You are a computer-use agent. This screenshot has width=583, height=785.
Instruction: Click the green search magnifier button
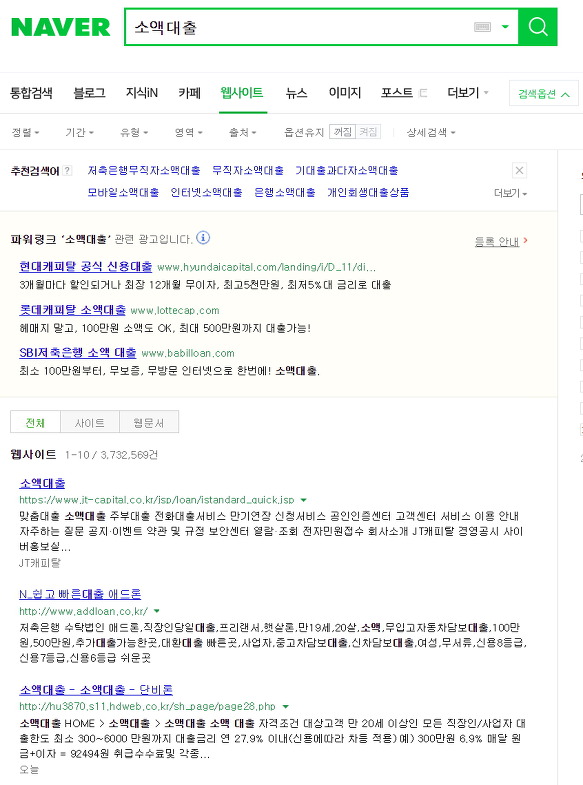click(537, 27)
